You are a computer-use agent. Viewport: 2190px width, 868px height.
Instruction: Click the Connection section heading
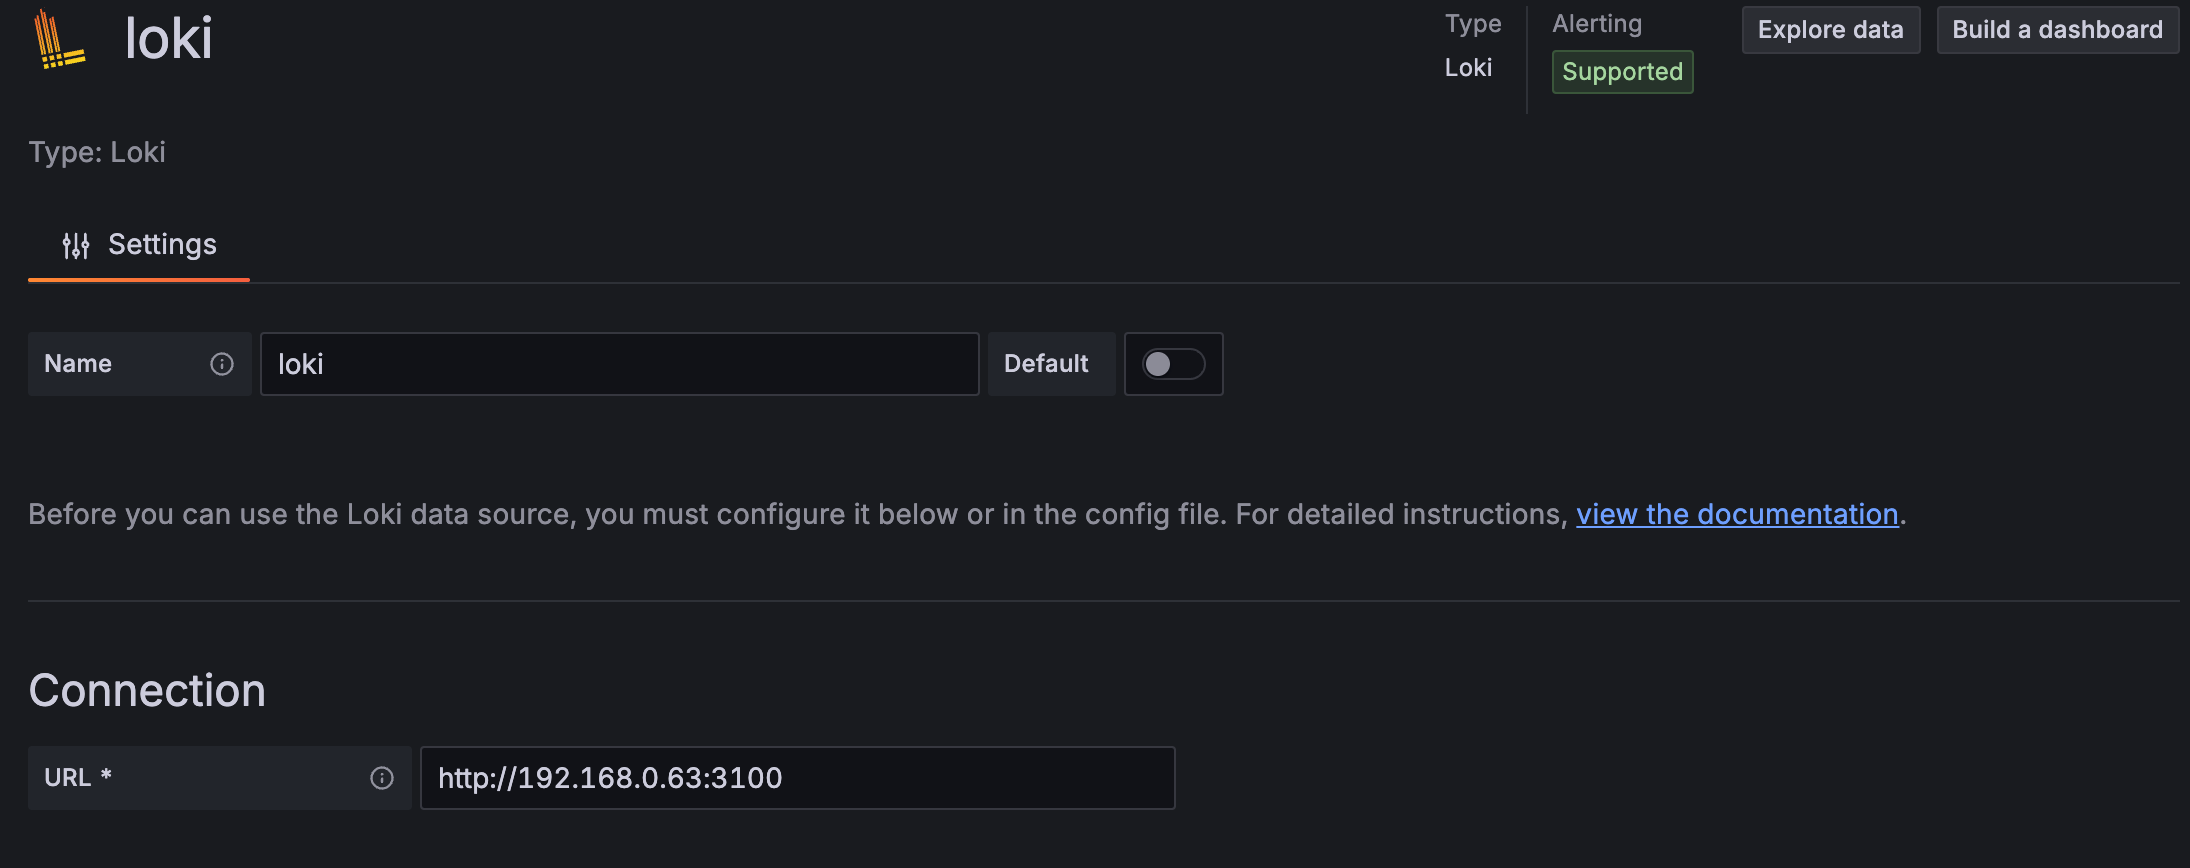(x=147, y=691)
